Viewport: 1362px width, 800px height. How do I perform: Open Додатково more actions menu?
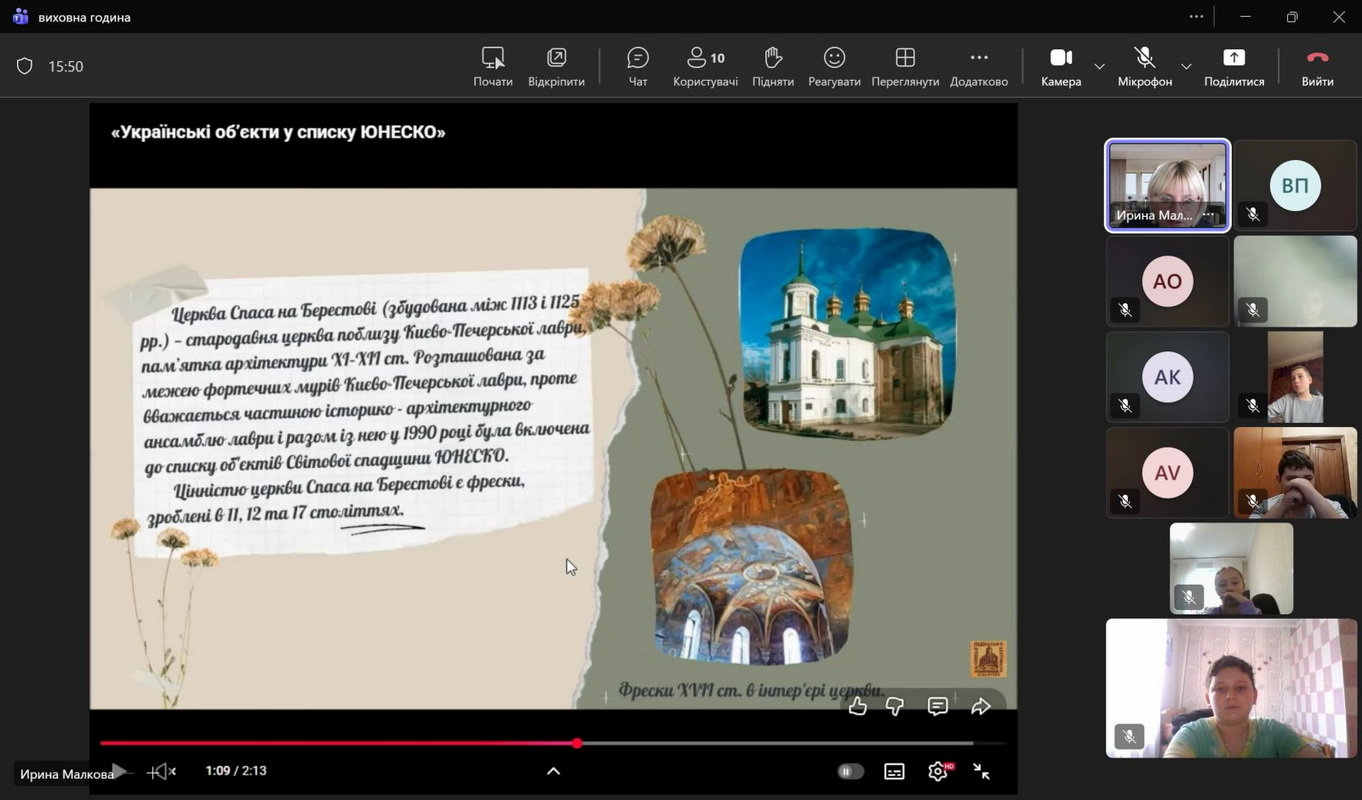pos(978,66)
